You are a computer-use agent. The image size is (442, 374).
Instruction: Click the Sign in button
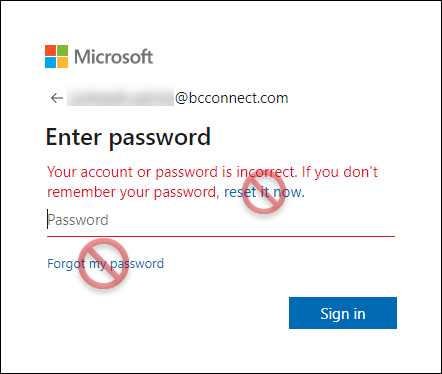point(343,313)
